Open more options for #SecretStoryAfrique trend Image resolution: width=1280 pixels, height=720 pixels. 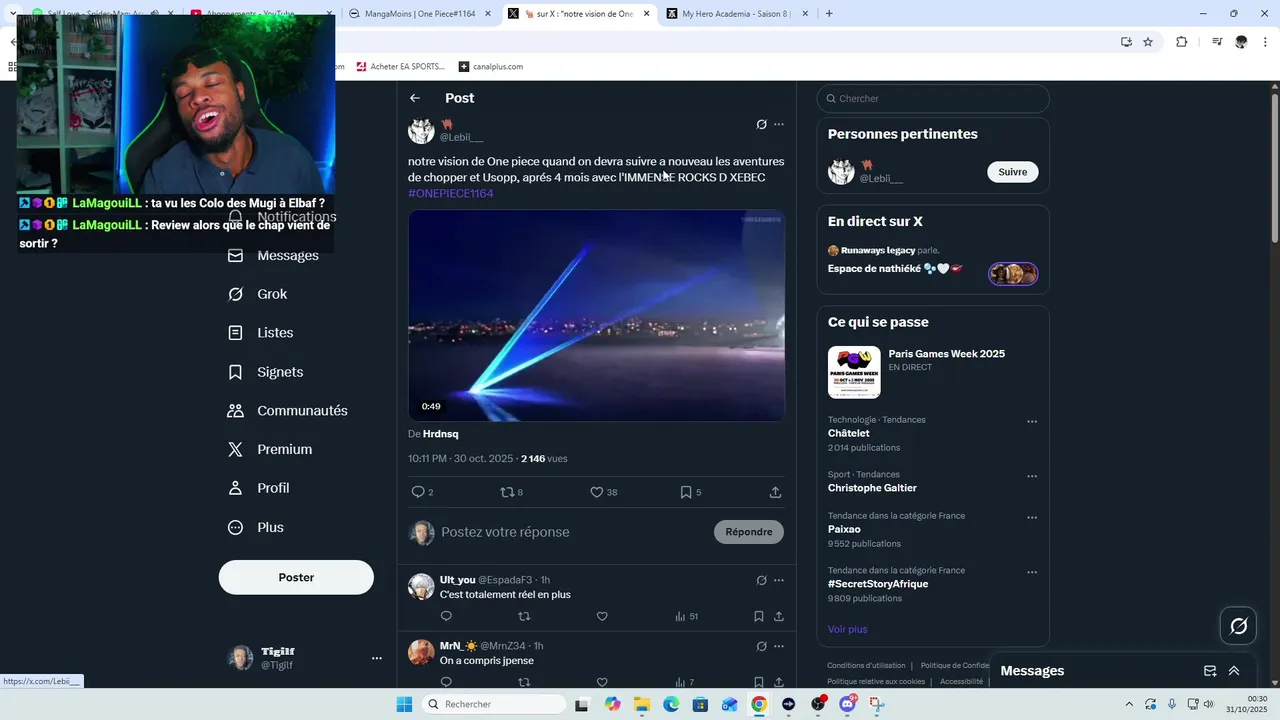pyautogui.click(x=1032, y=573)
